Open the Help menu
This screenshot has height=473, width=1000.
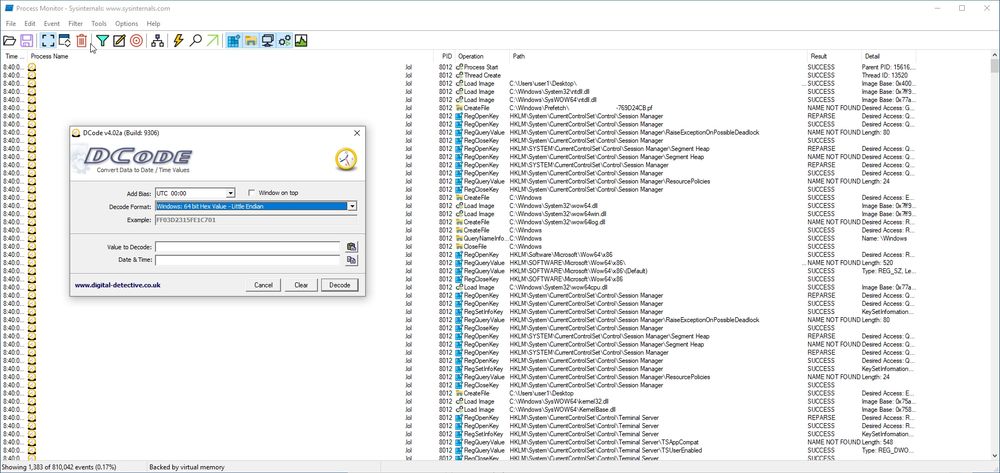pos(153,24)
